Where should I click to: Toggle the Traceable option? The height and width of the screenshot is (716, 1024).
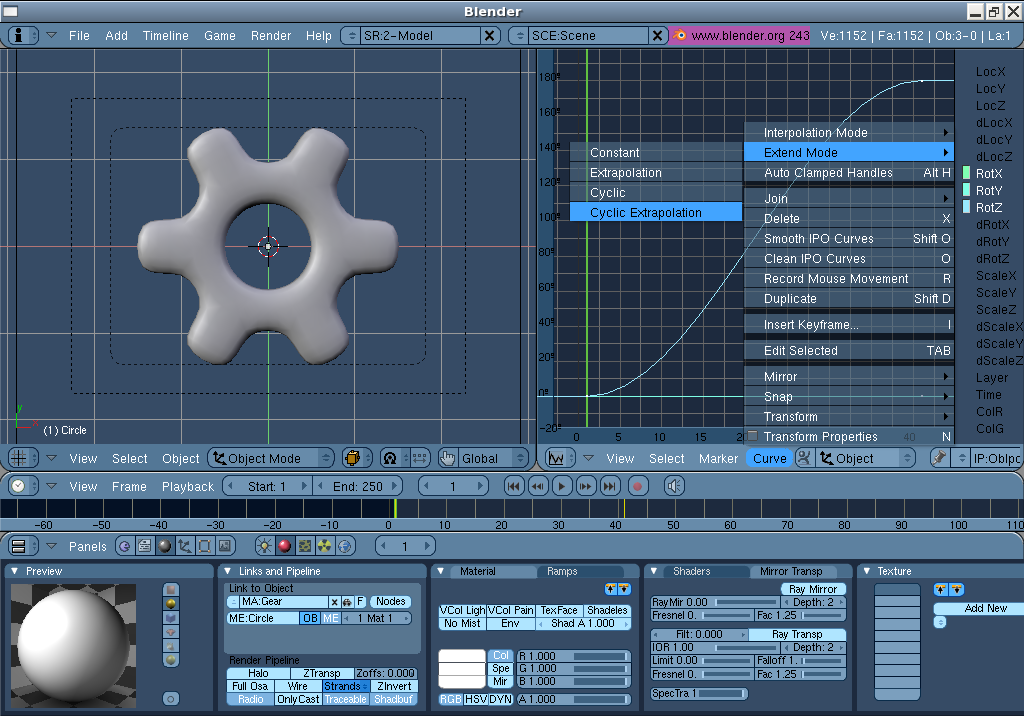[x=345, y=699]
